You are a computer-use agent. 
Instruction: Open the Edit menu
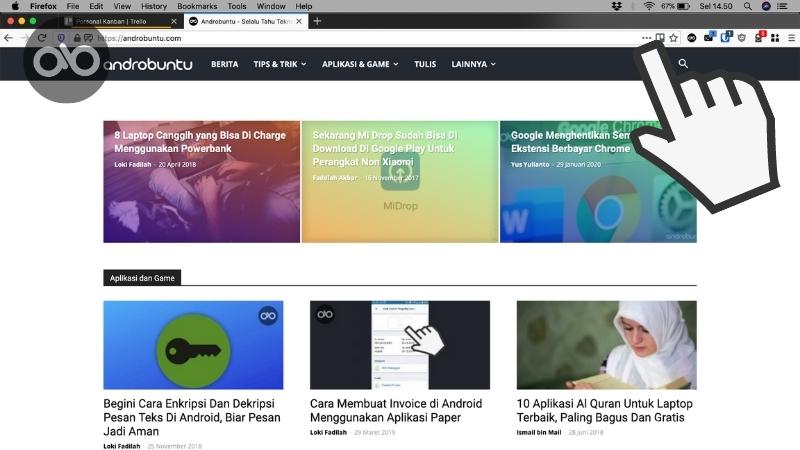[x=96, y=6]
